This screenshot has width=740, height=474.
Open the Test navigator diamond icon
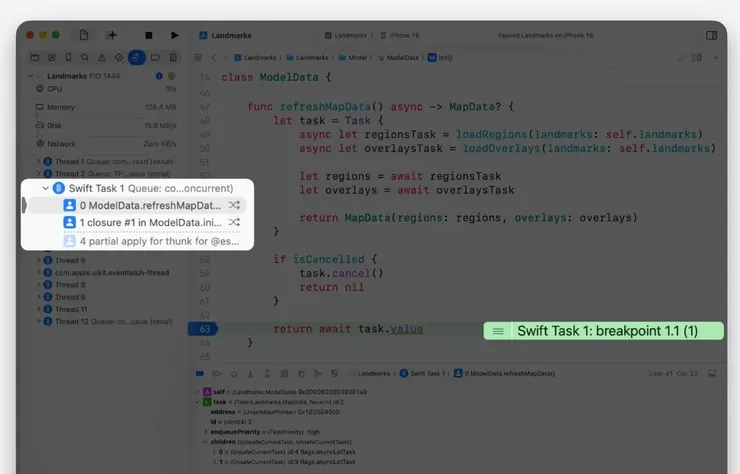tap(118, 58)
